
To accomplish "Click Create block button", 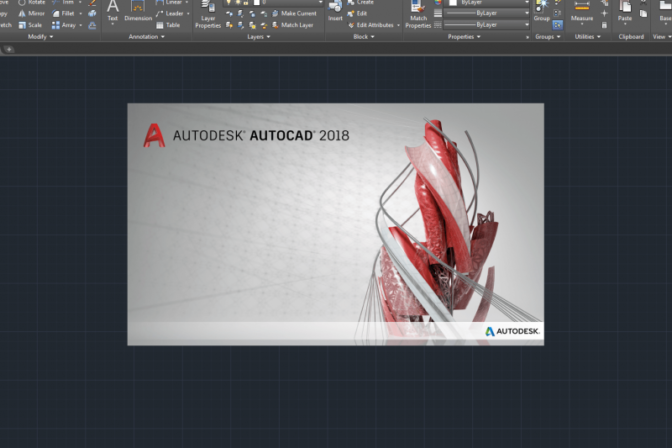I will (x=360, y=2).
